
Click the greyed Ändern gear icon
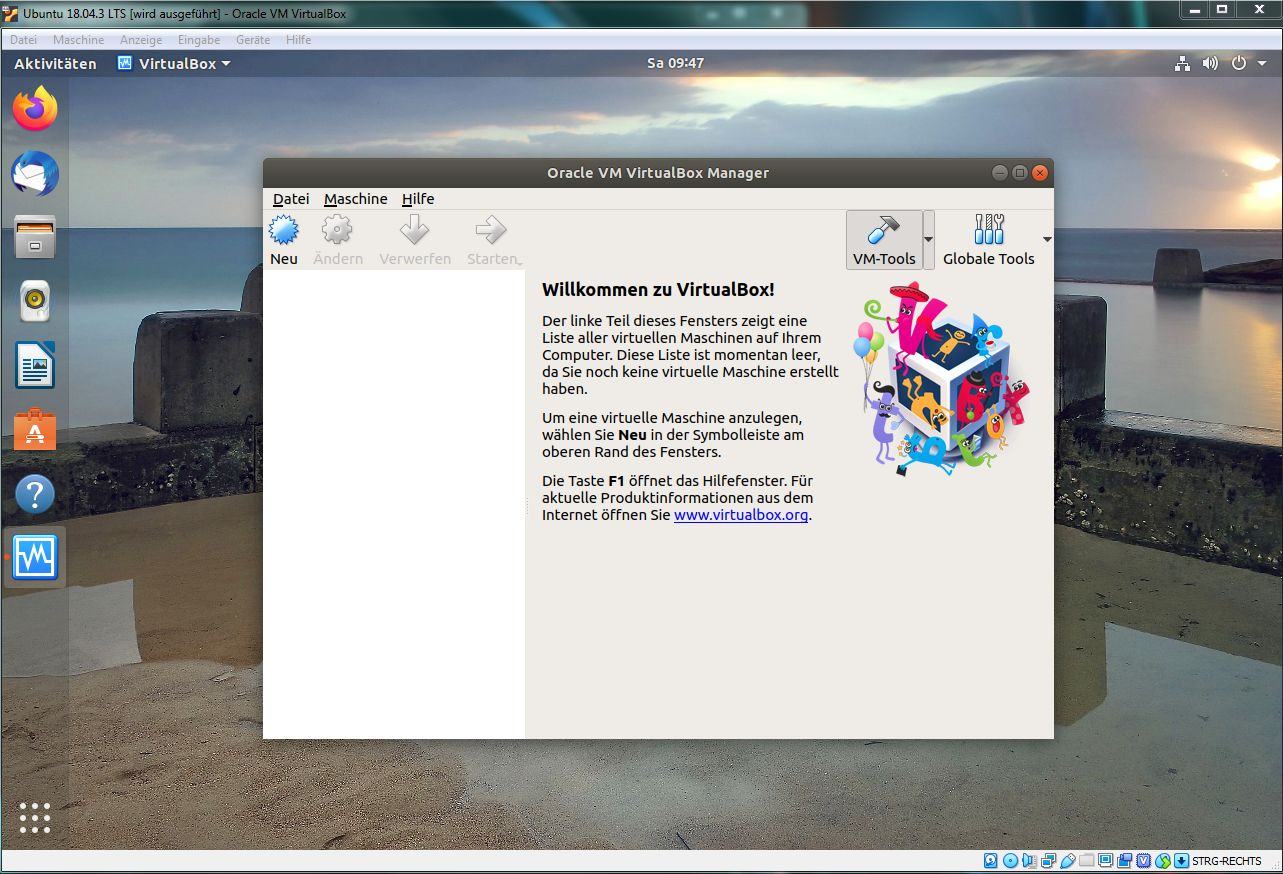[337, 231]
